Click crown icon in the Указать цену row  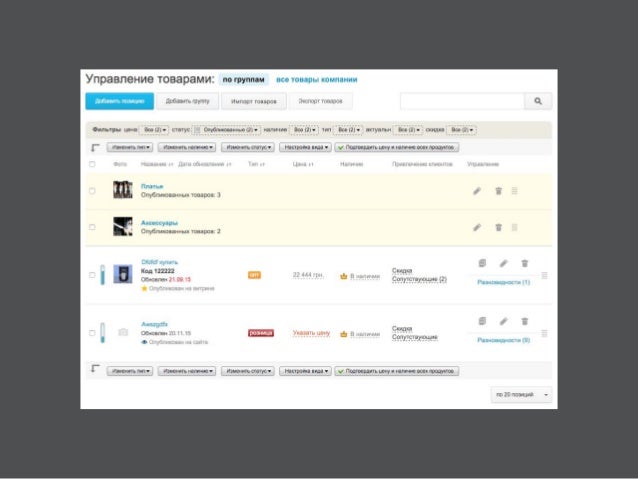(343, 334)
